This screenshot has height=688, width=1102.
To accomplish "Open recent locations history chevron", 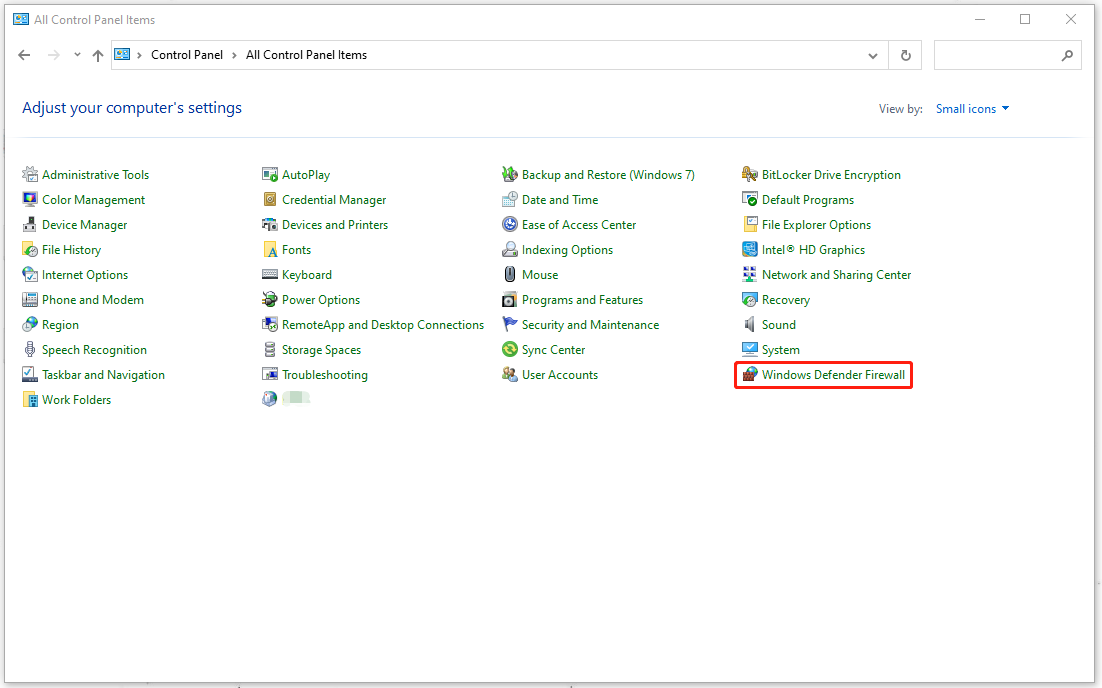I will coord(76,55).
